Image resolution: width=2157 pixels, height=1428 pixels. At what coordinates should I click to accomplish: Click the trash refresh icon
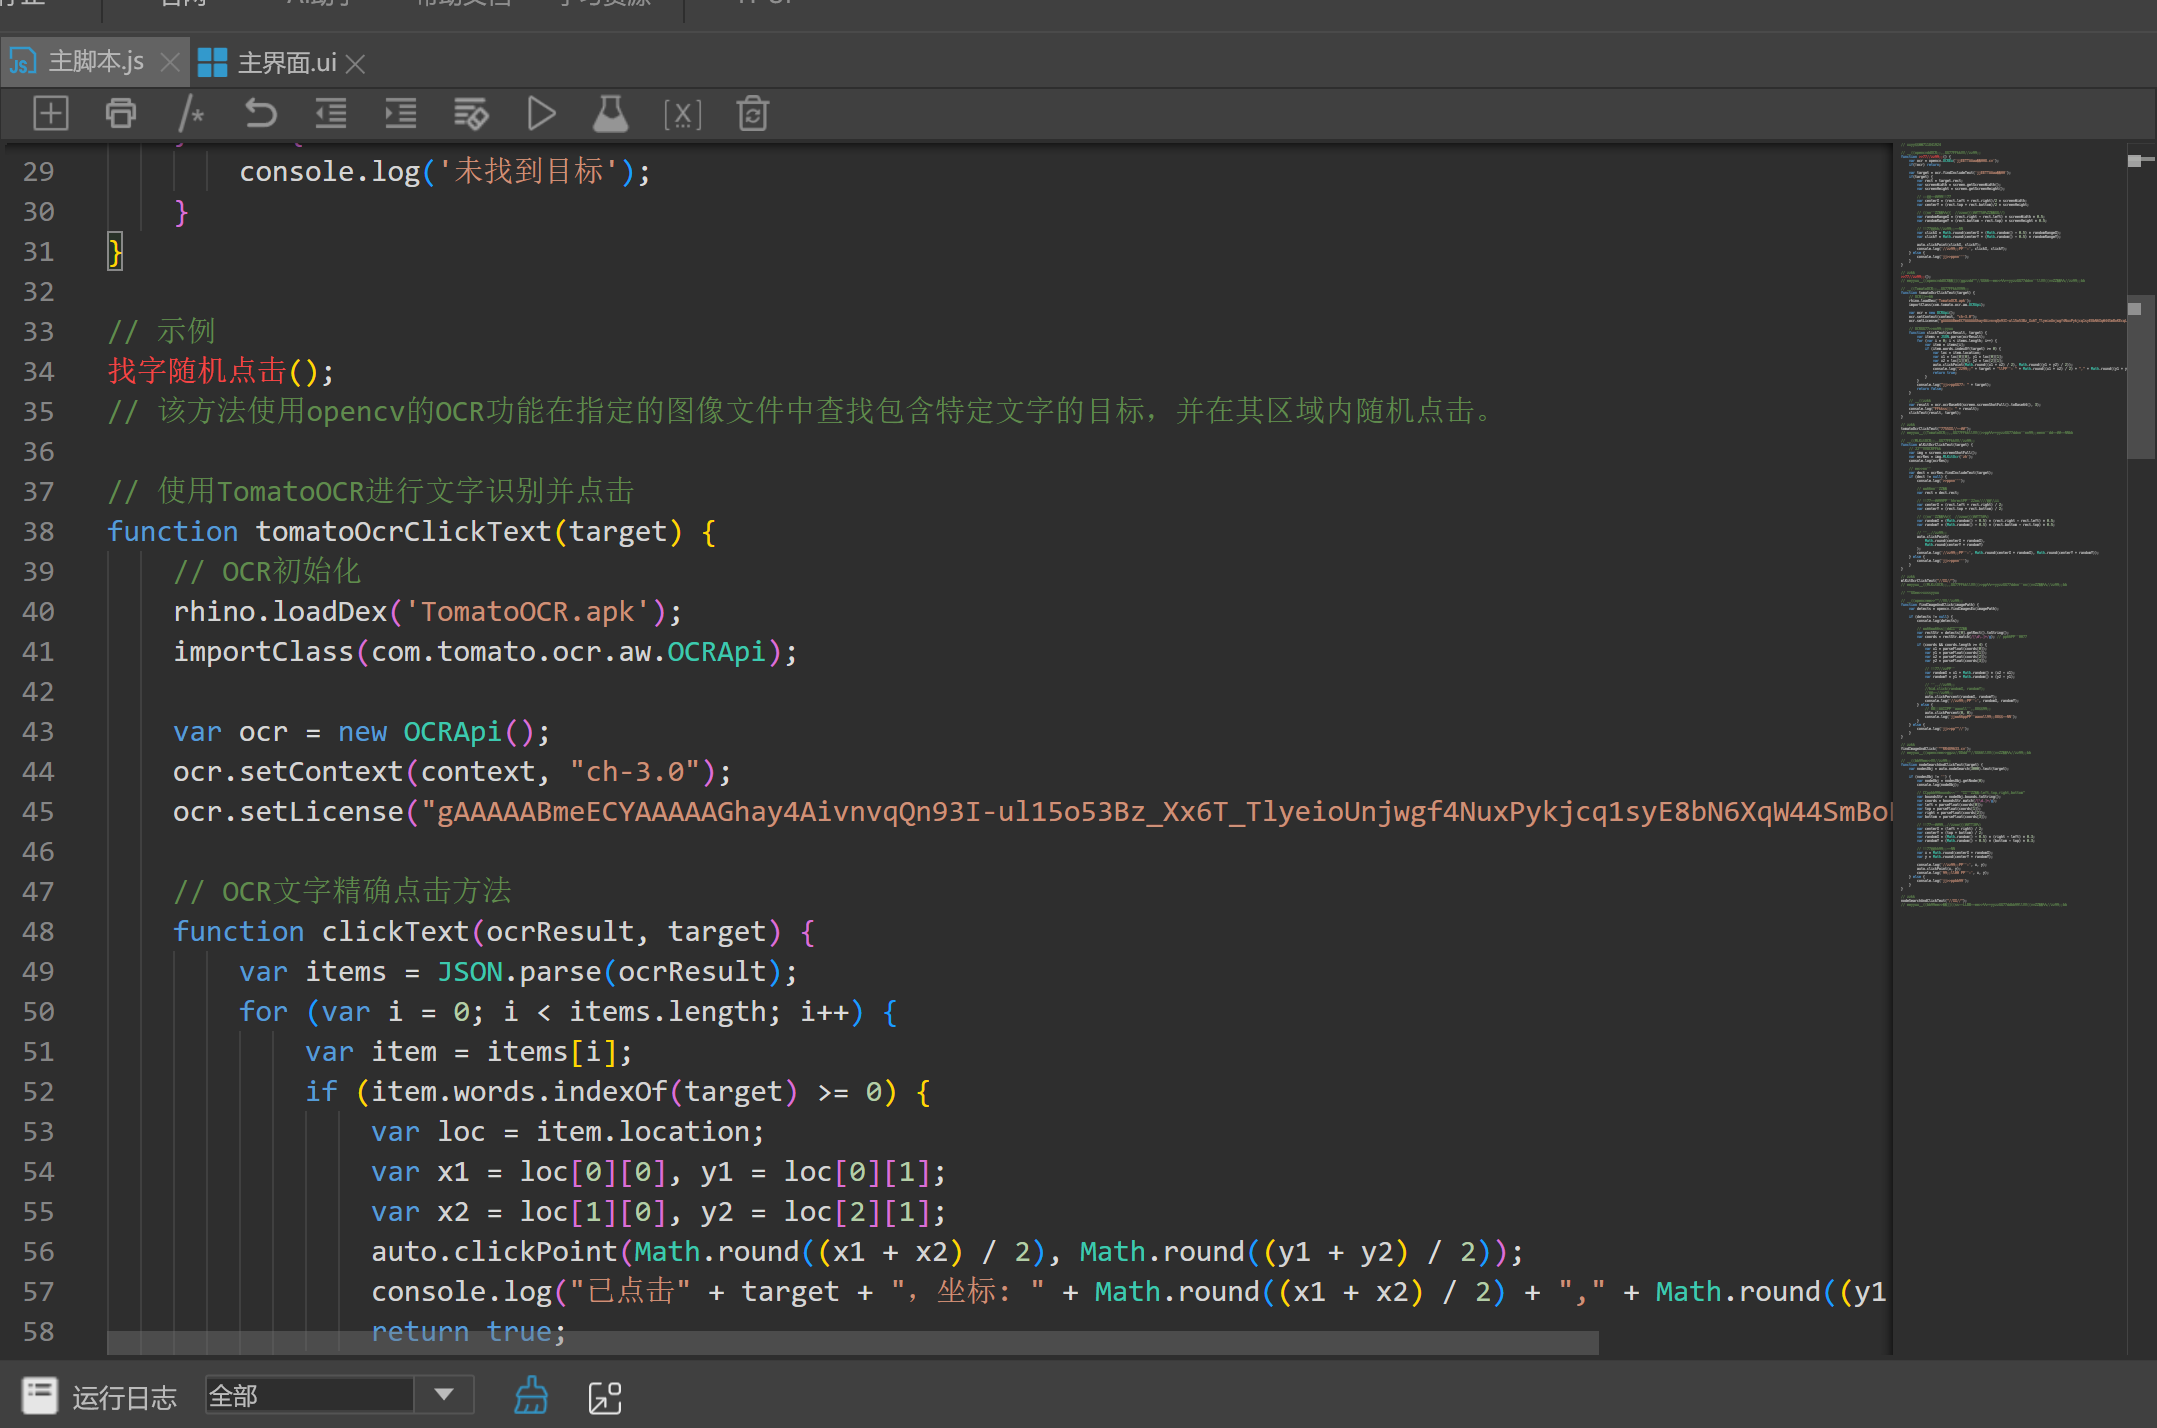(x=752, y=113)
